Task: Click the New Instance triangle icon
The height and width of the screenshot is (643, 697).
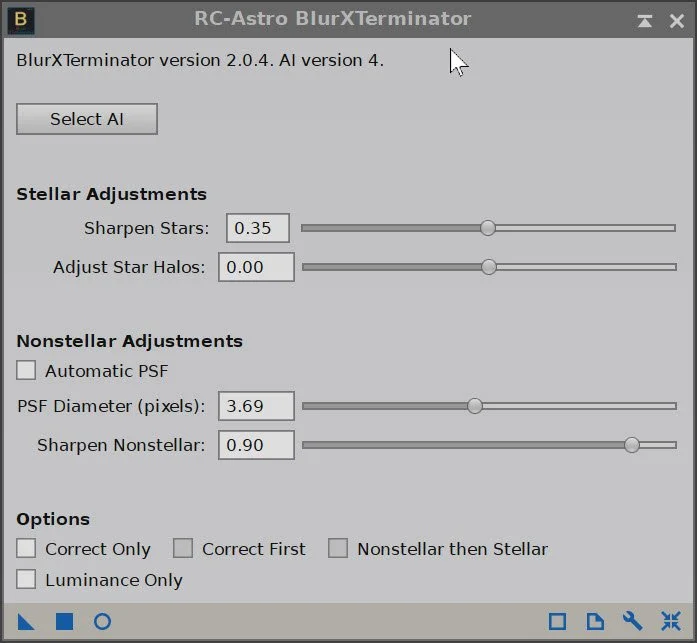Action: tap(26, 621)
